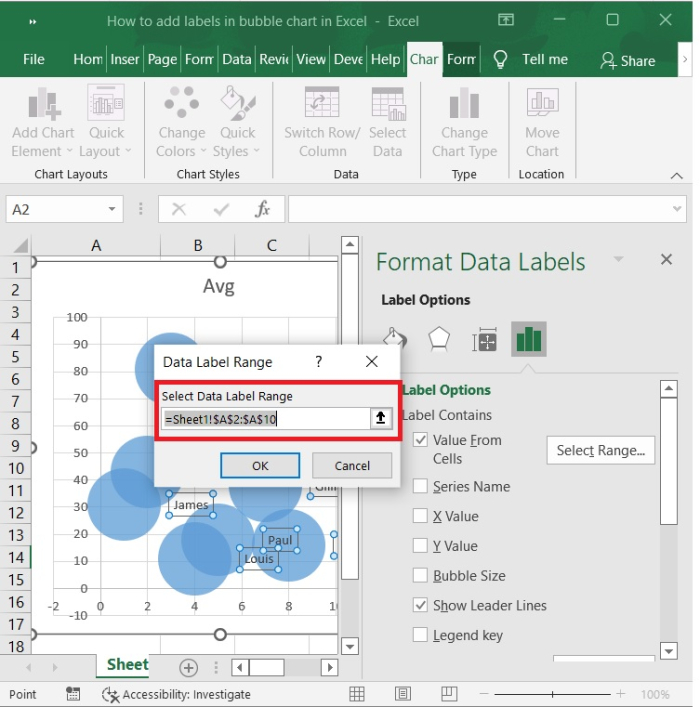
Task: Click the formula bar cancel X icon
Action: tap(179, 209)
